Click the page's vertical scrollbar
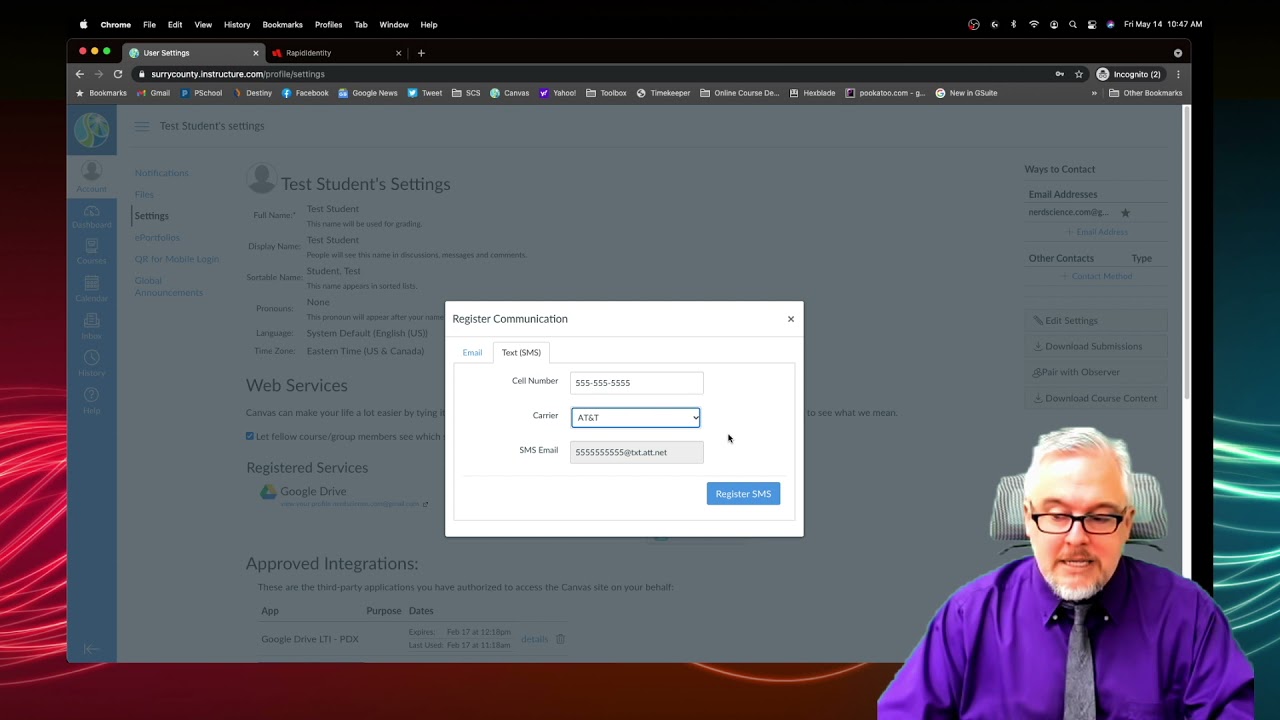This screenshot has height=720, width=1280. coord(1187,250)
